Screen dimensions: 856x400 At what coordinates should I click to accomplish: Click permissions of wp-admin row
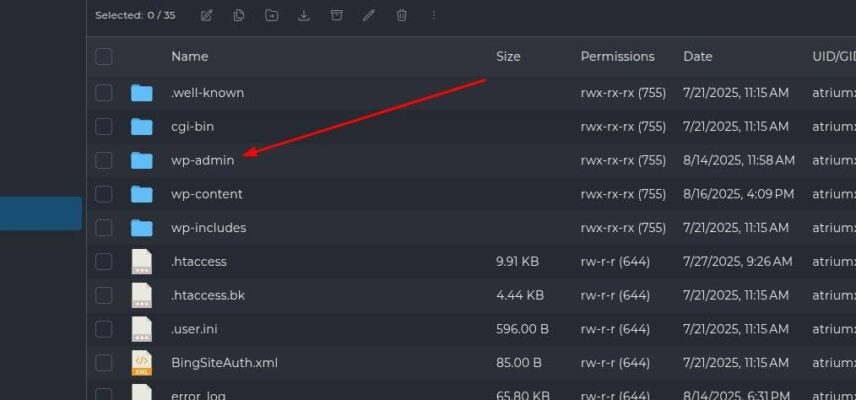coord(623,160)
